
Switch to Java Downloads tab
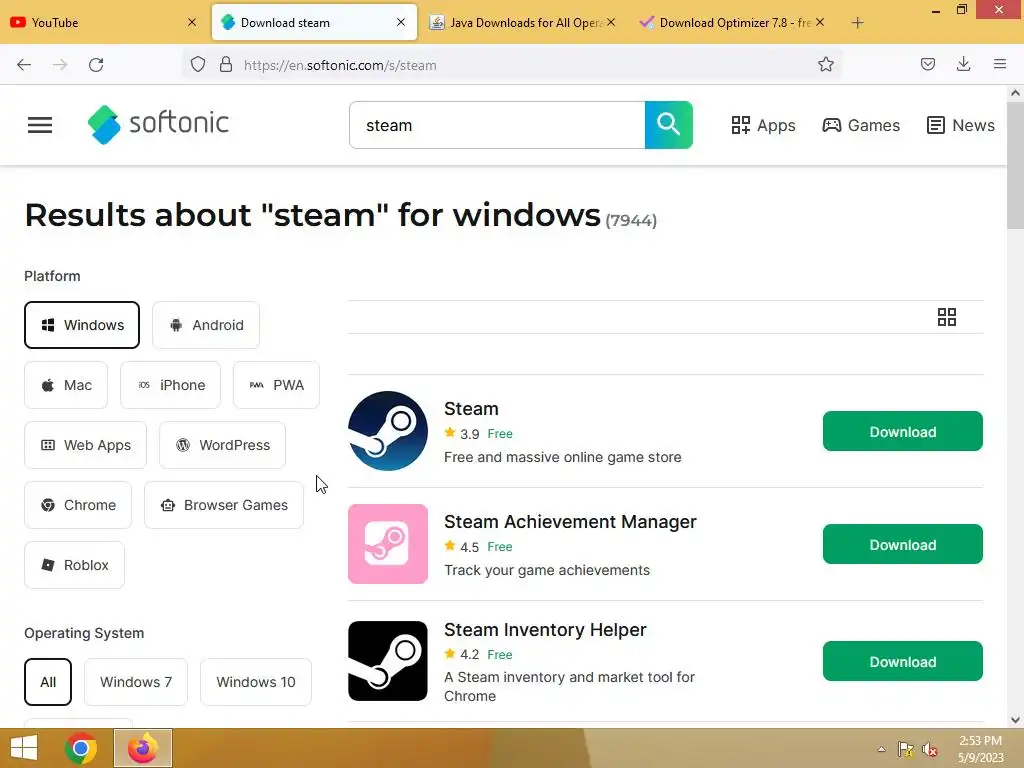(522, 22)
